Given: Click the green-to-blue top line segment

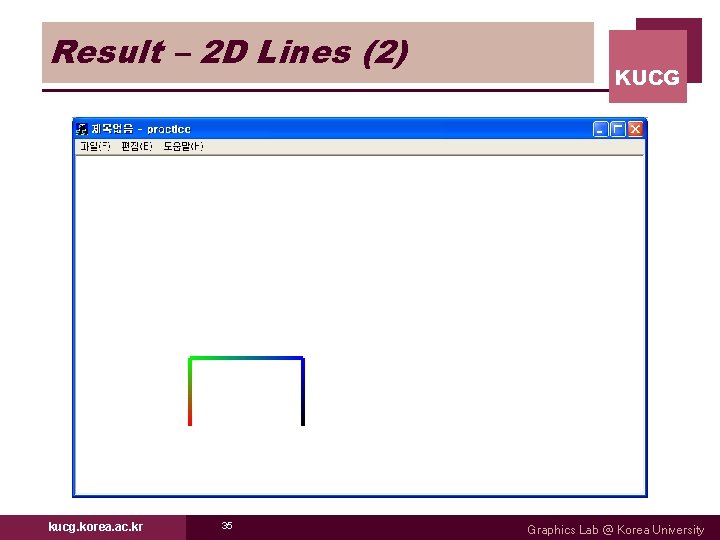Looking at the screenshot, I should click(x=246, y=358).
